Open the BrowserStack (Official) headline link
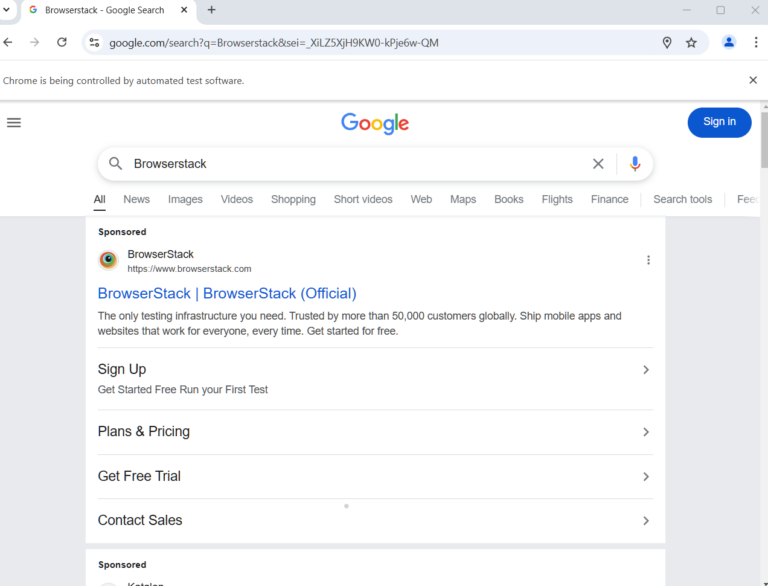Image resolution: width=768 pixels, height=586 pixels. click(x=227, y=293)
